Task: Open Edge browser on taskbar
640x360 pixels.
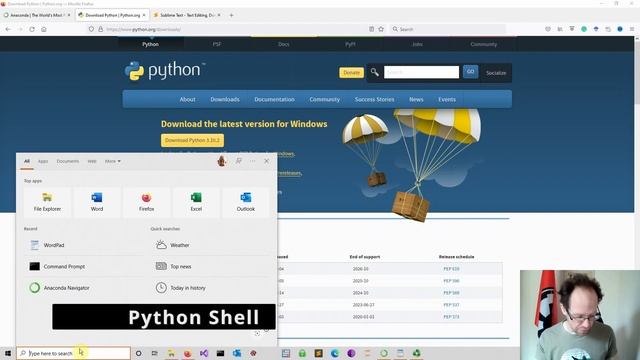Action: click(335, 353)
